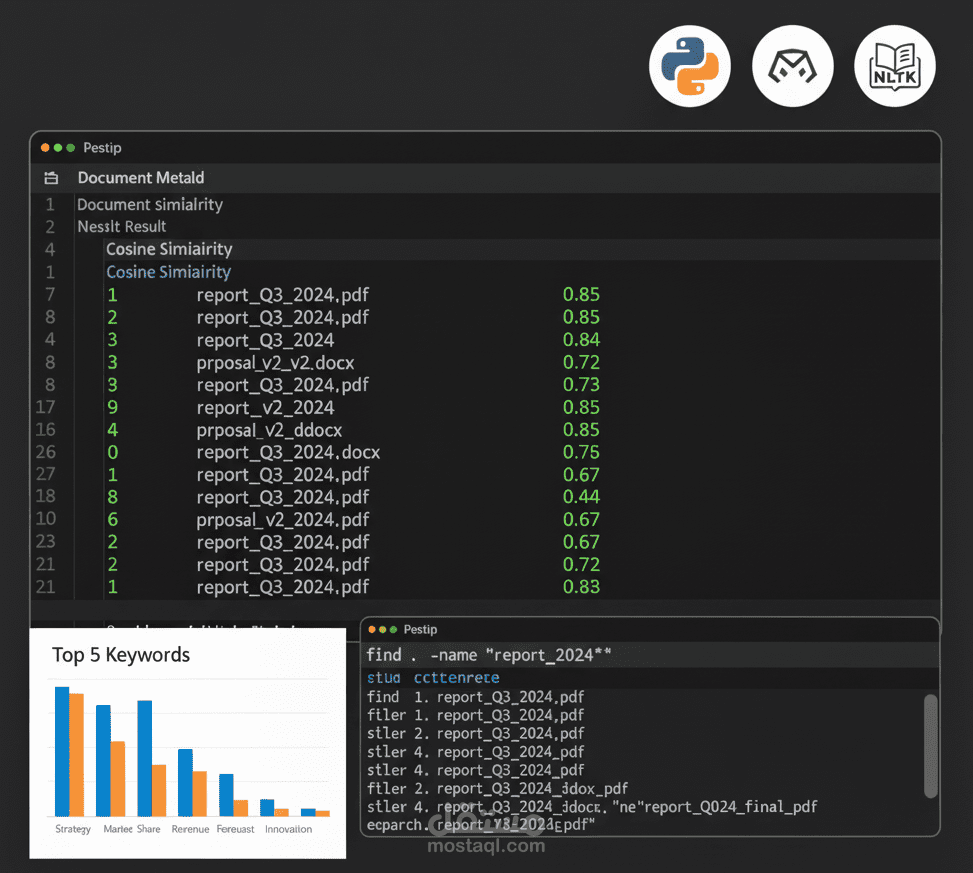The width and height of the screenshot is (973, 873).
Task: Click the blue bar above Rerenue
Action: (x=185, y=782)
